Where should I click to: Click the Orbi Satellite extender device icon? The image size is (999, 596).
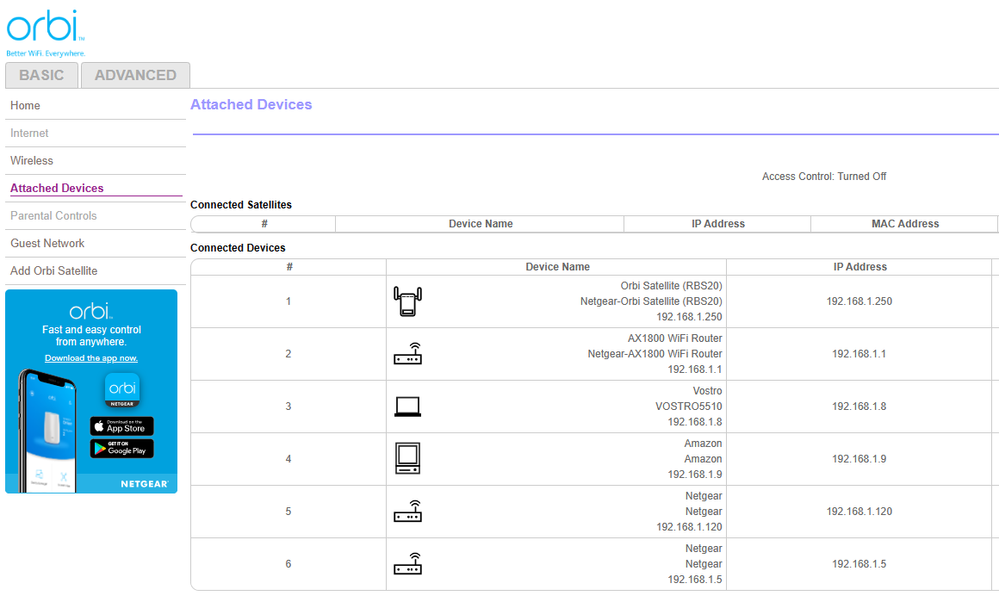(x=407, y=301)
